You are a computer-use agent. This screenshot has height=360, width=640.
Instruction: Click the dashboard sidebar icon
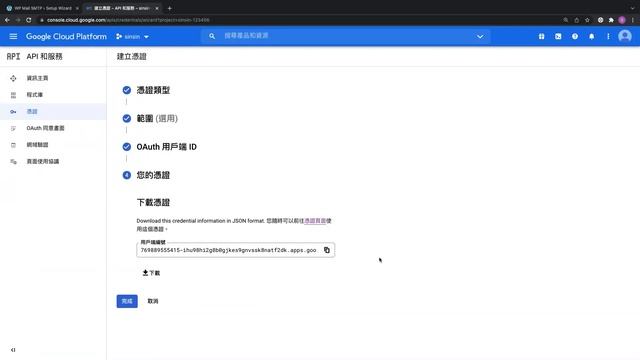pyautogui.click(x=13, y=78)
